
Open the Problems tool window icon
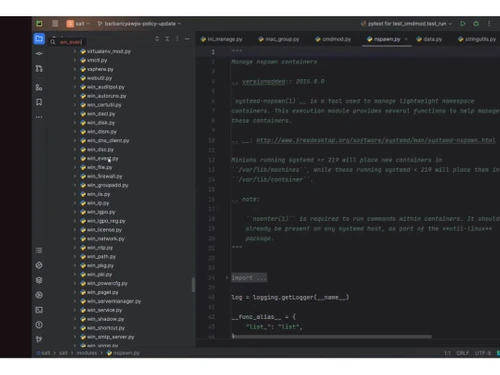click(x=39, y=325)
